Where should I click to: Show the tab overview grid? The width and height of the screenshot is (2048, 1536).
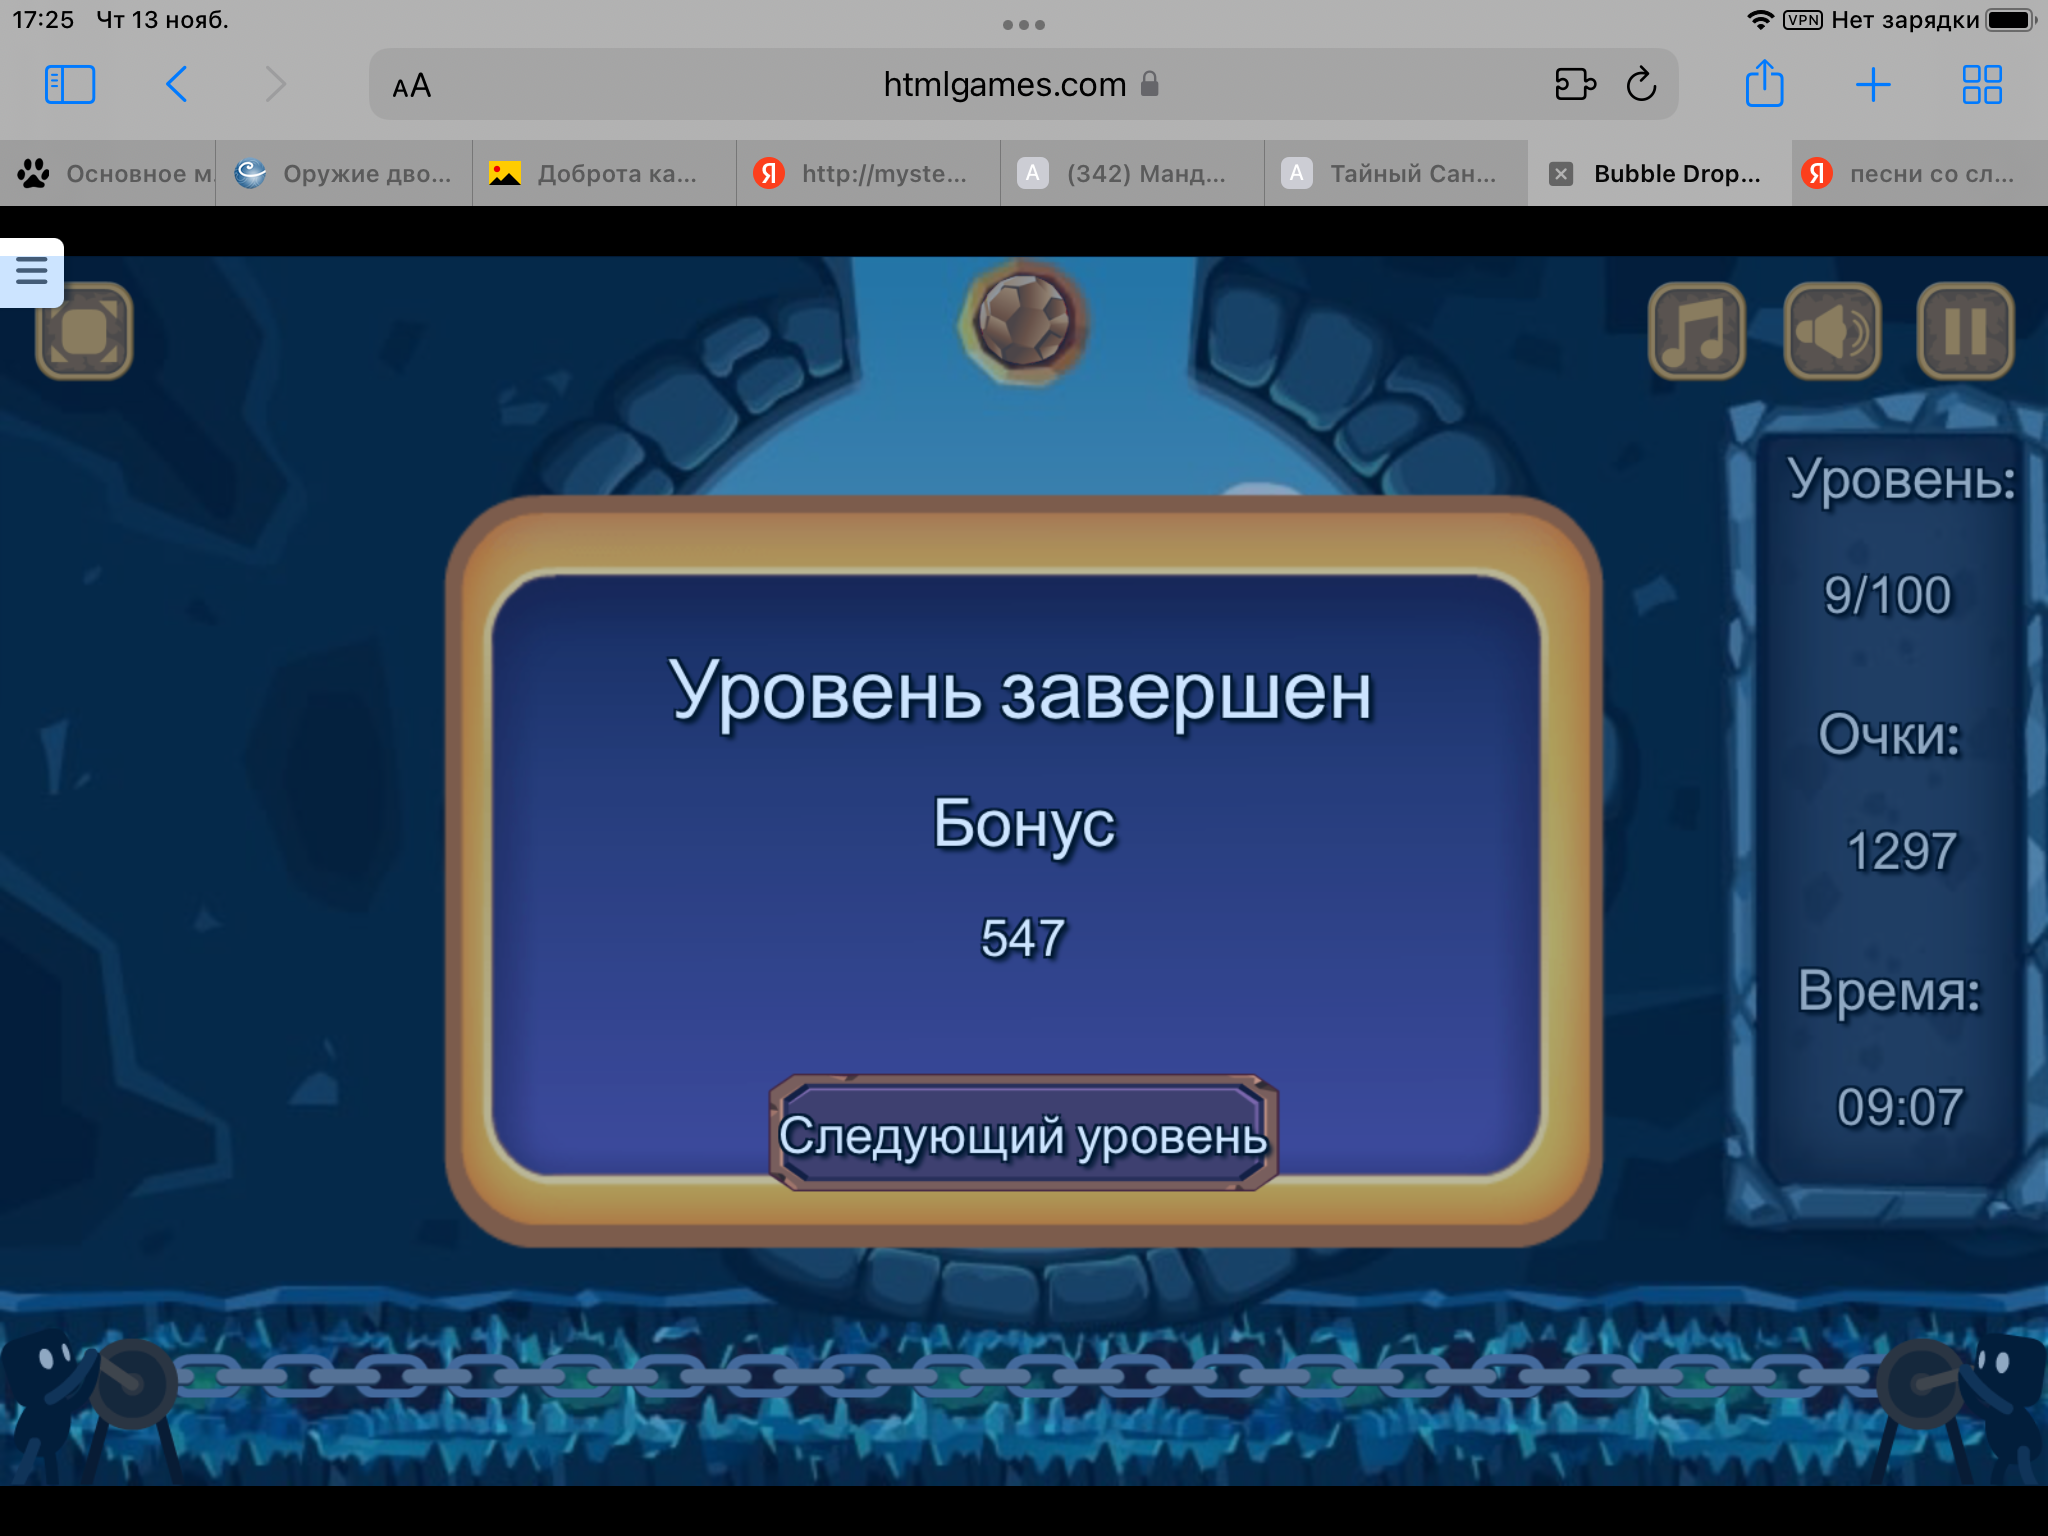pyautogui.click(x=1981, y=85)
